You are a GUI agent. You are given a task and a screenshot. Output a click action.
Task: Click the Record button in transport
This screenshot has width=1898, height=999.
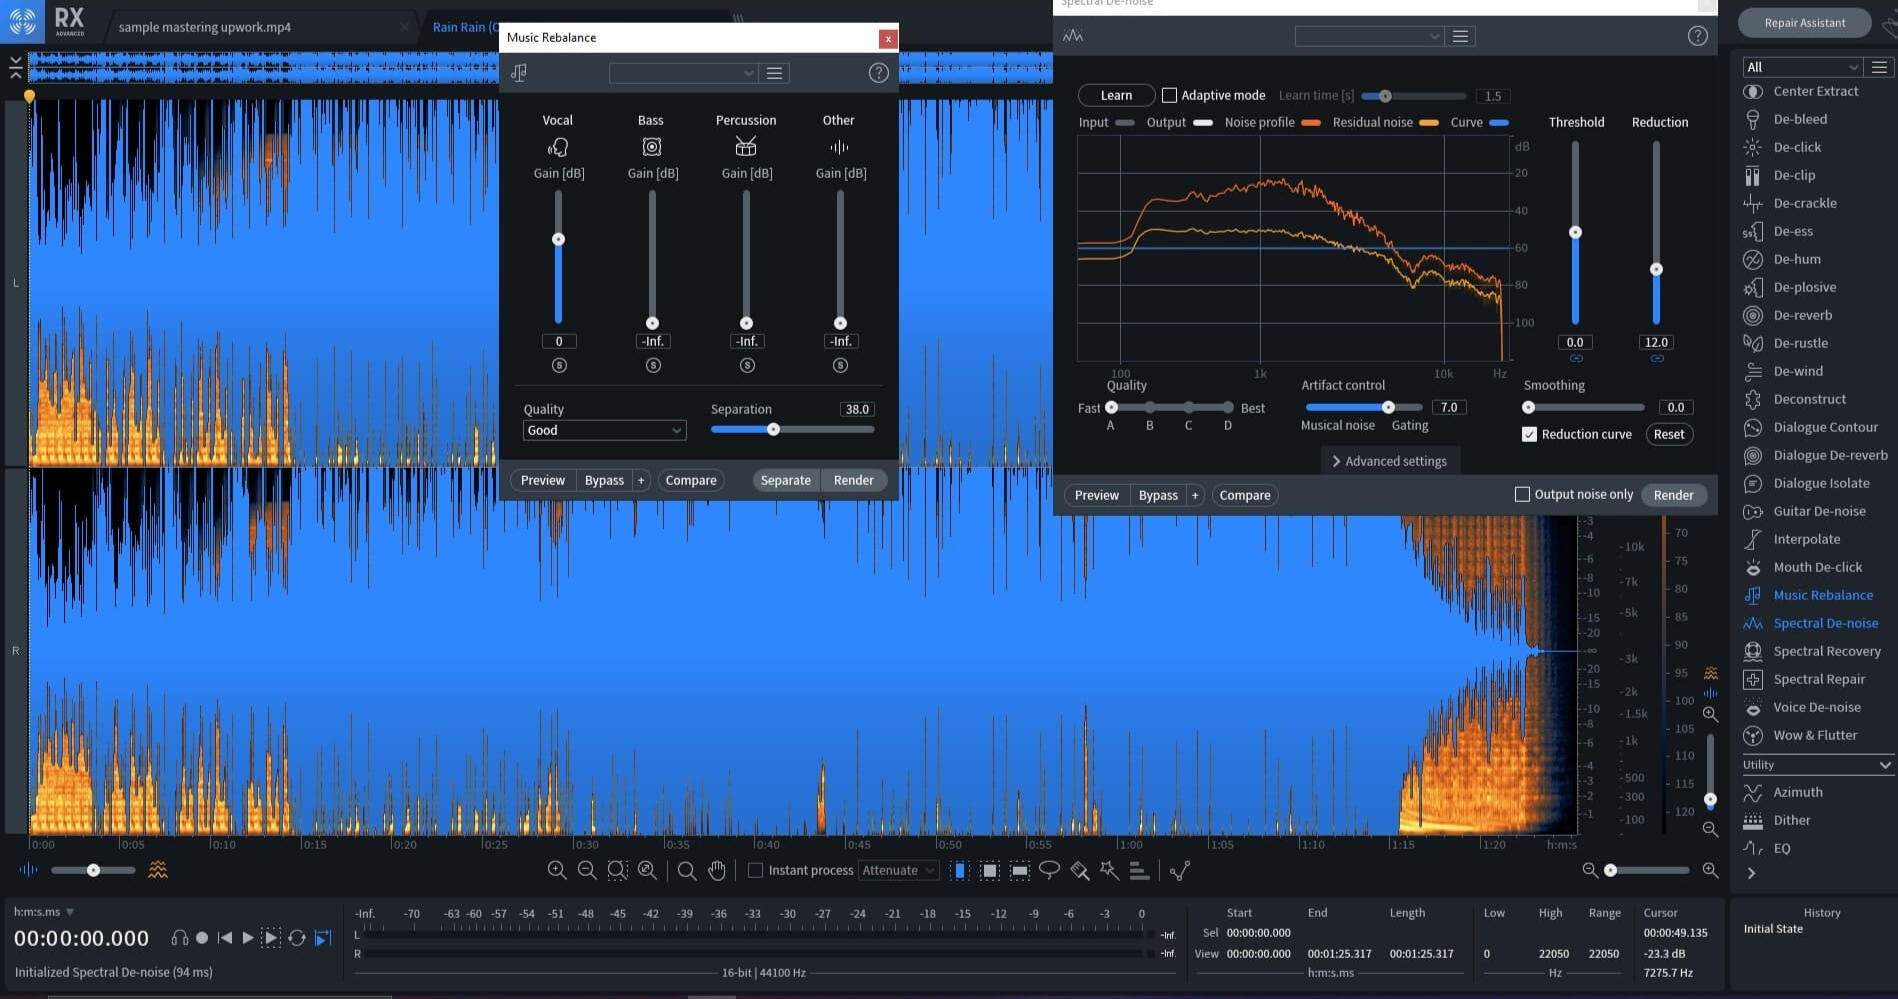pos(202,938)
